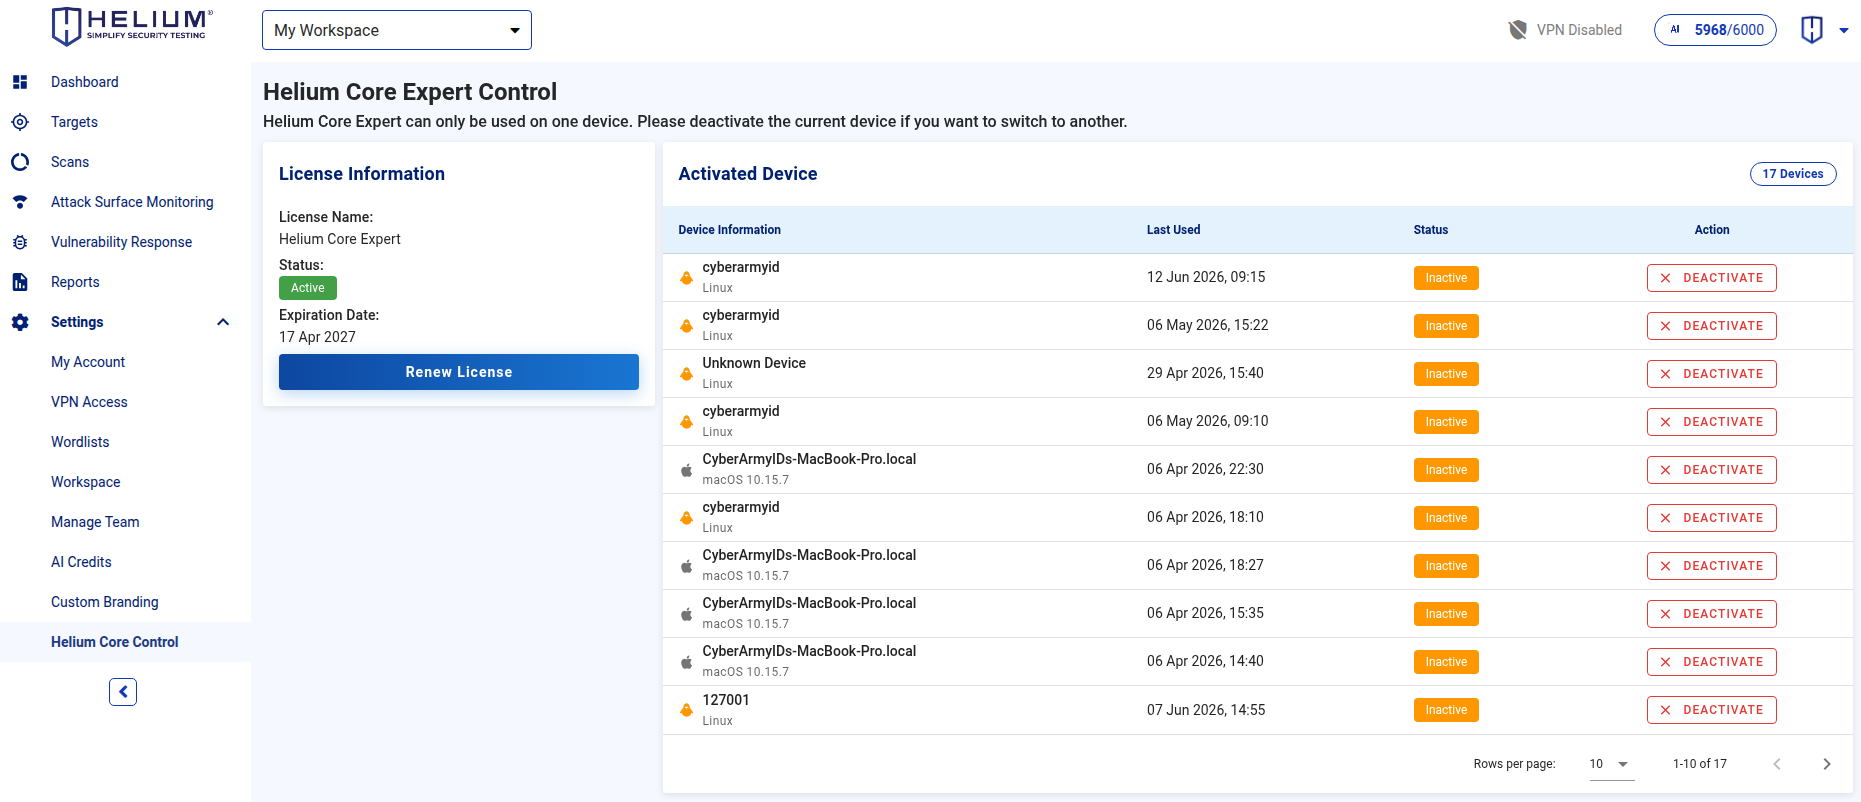Click the Attack Surface Monitoring icon

click(20, 202)
